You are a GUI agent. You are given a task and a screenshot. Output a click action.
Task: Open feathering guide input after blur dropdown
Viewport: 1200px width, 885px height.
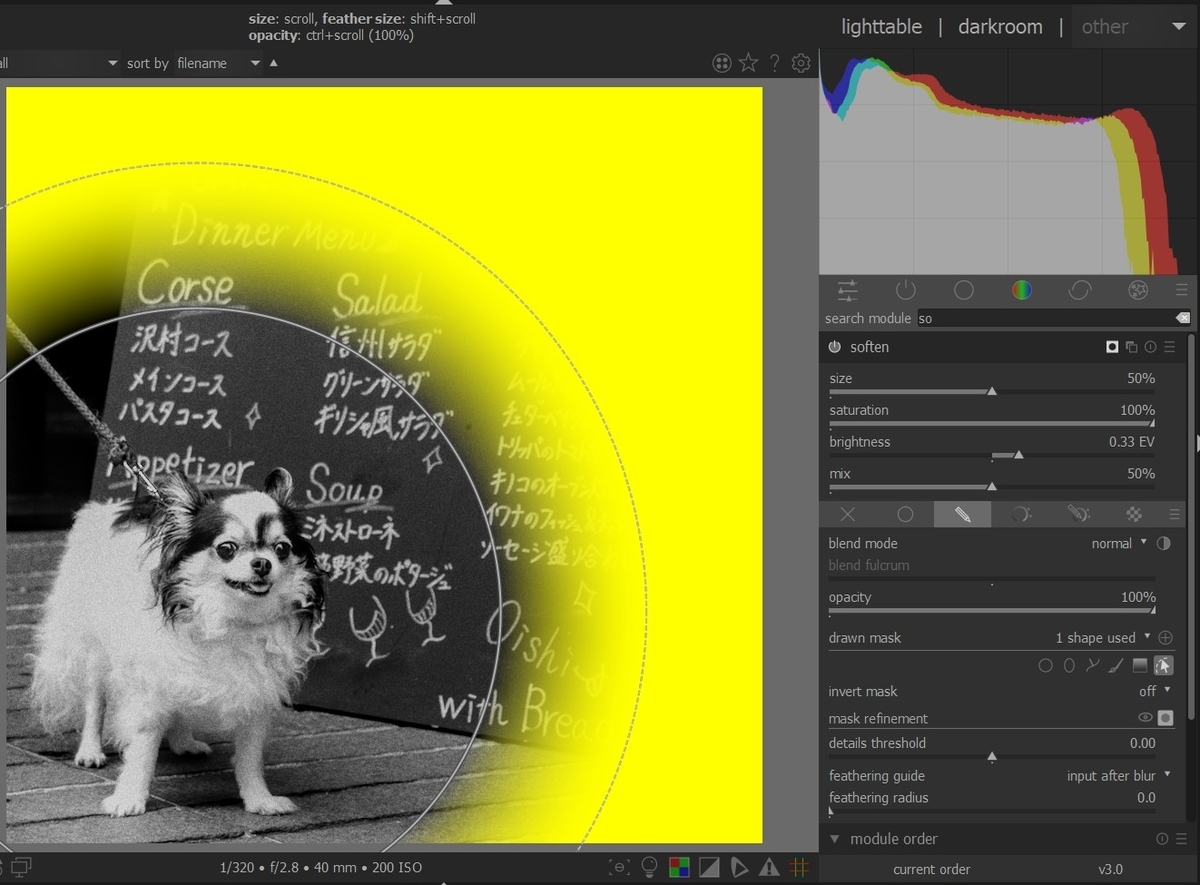1118,775
